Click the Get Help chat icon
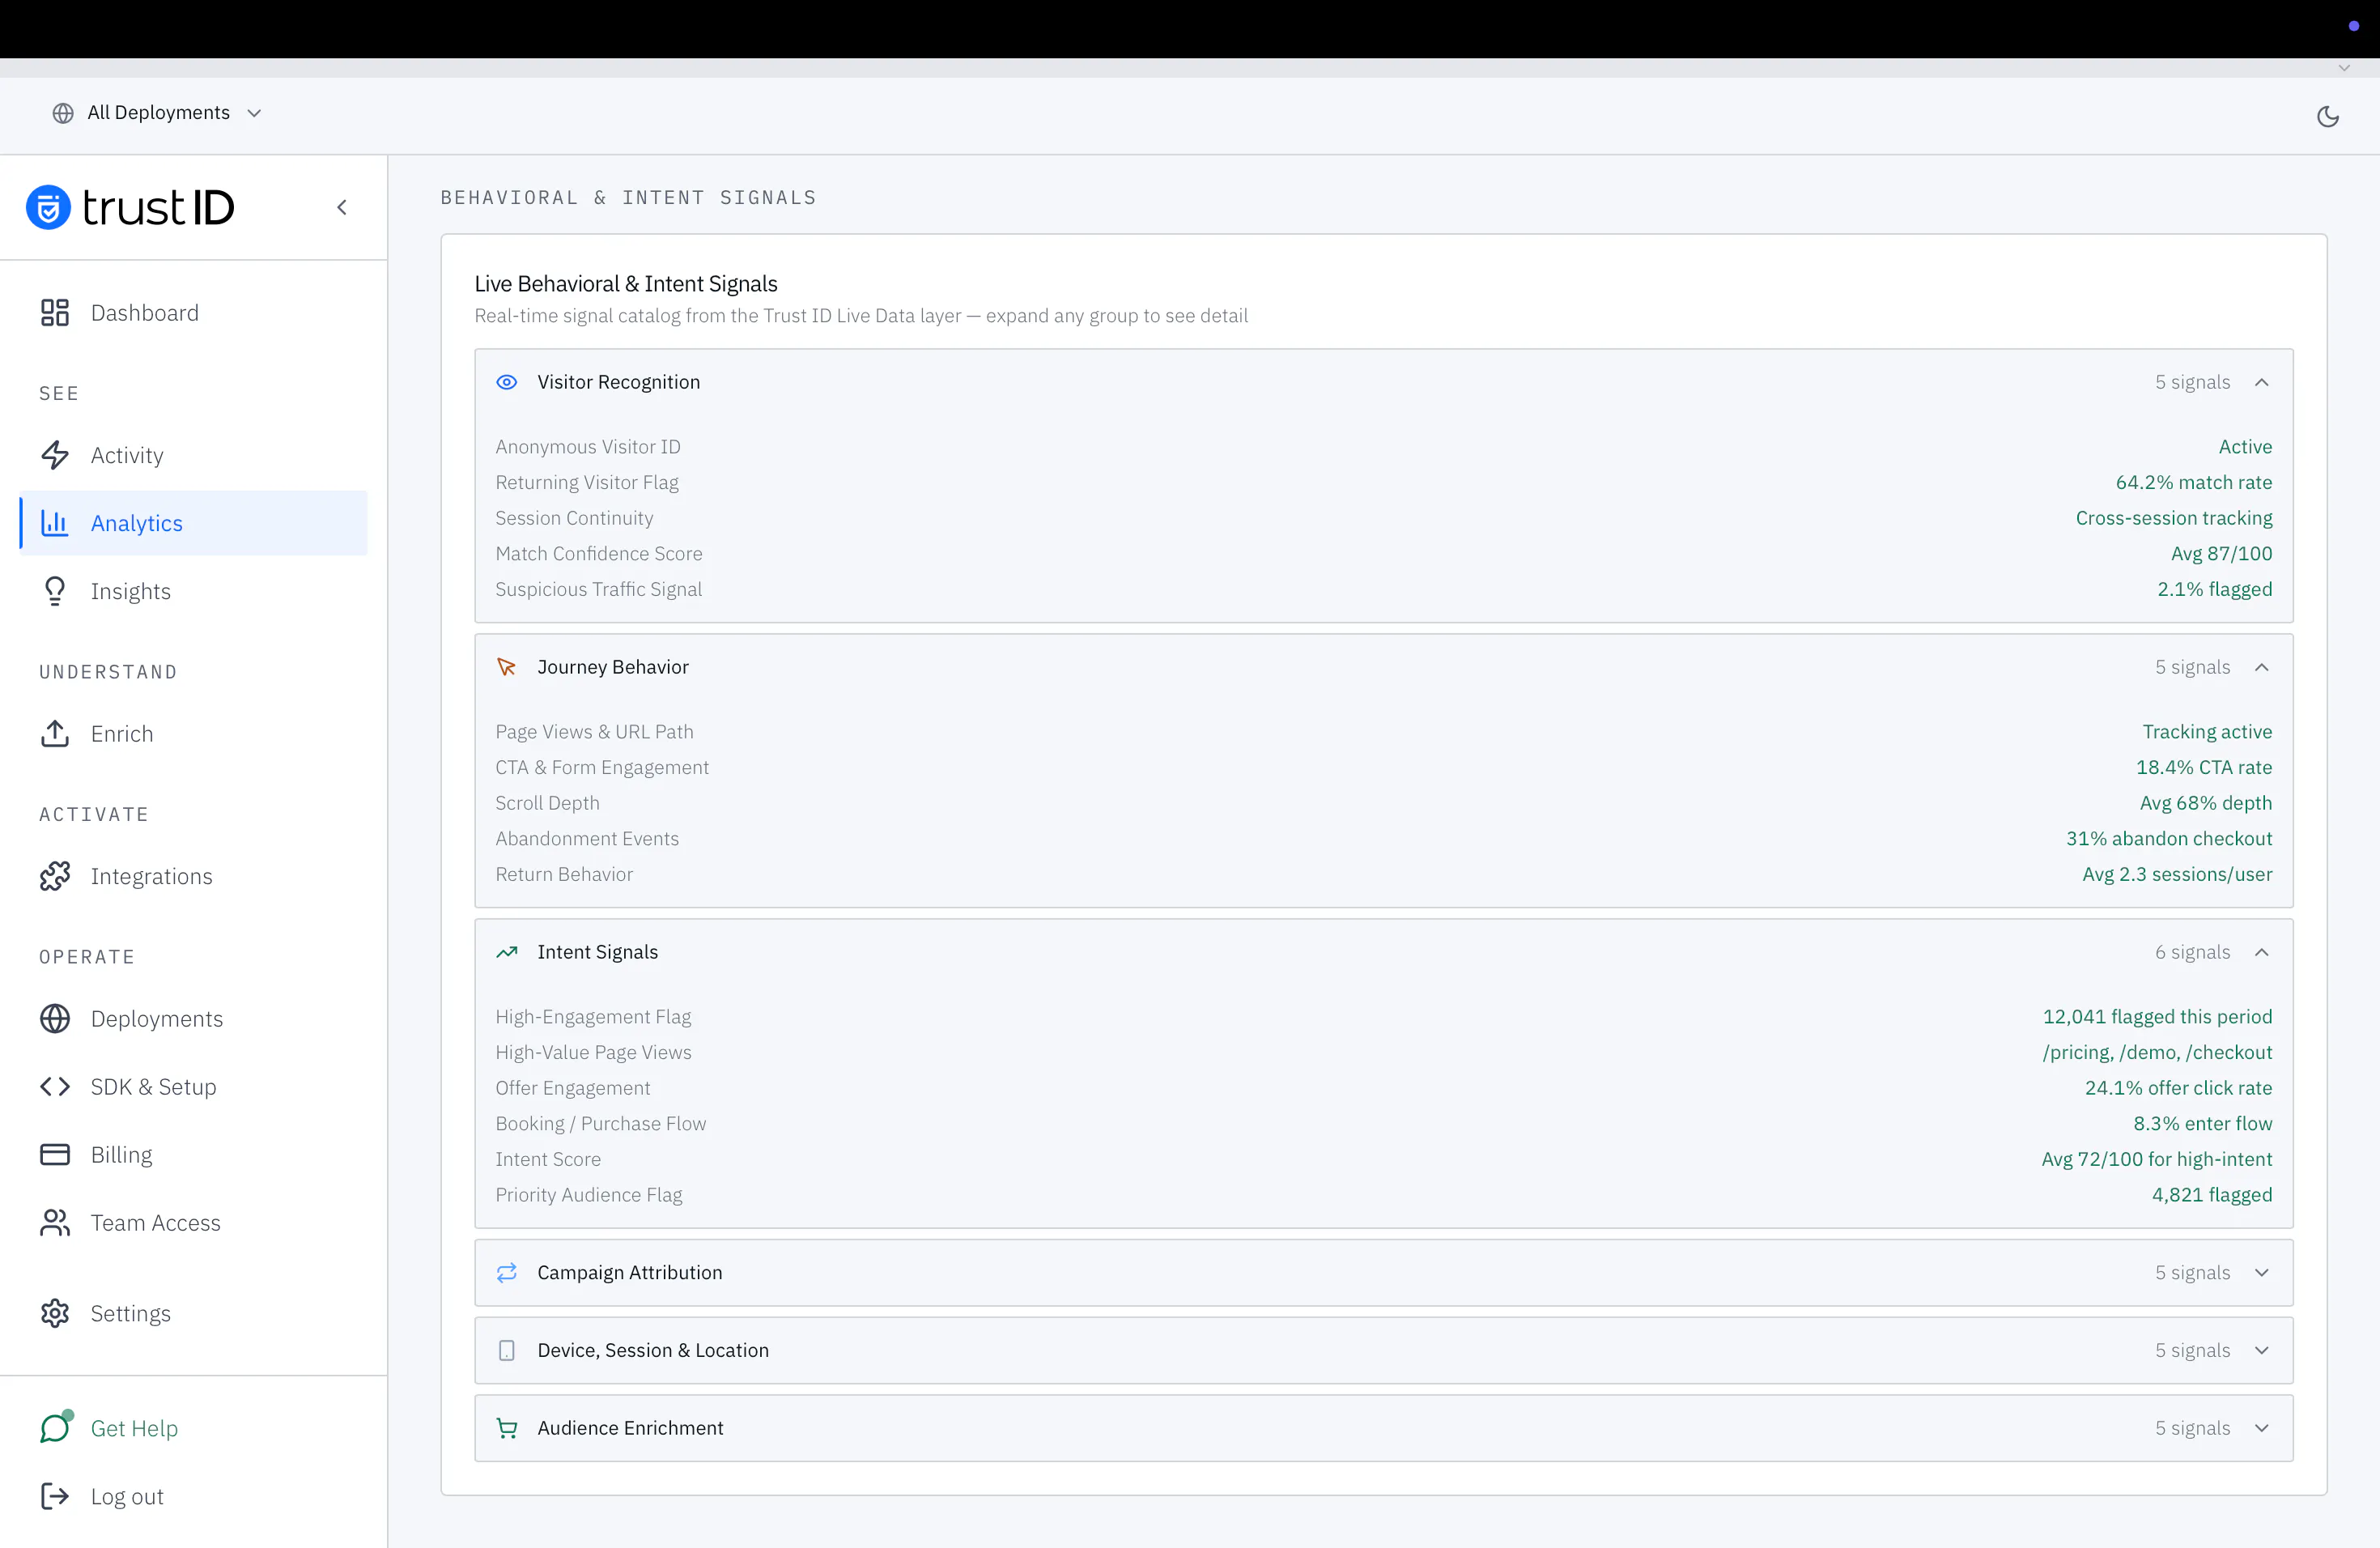The width and height of the screenshot is (2380, 1548). [55, 1428]
